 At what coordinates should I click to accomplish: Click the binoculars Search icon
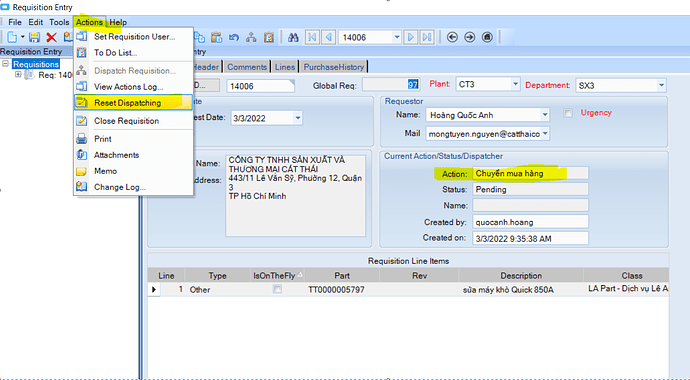pos(294,37)
